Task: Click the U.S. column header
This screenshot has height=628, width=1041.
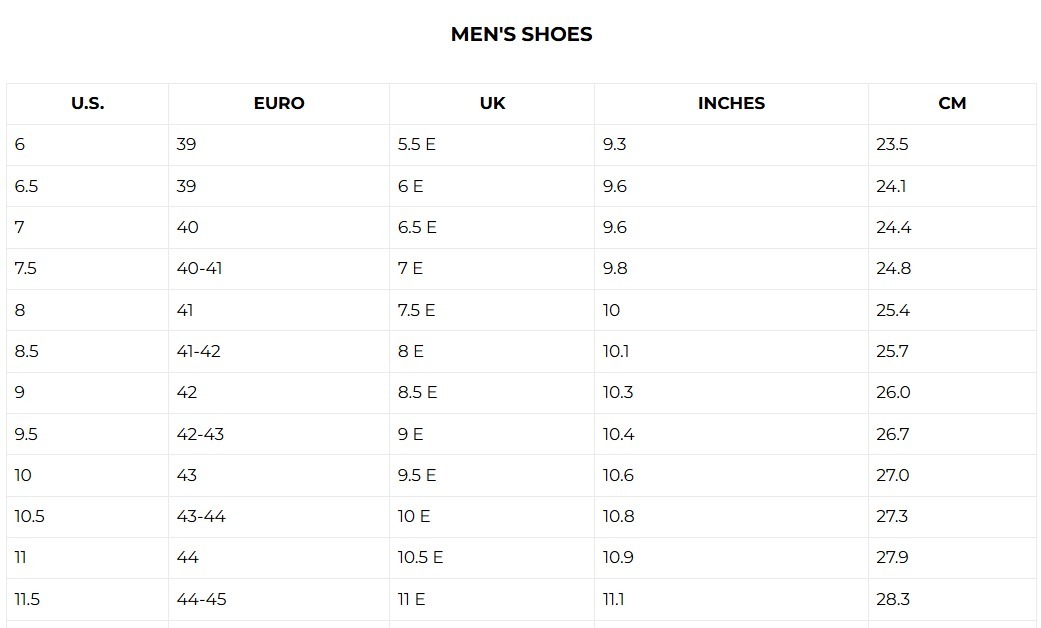Action: coord(87,103)
